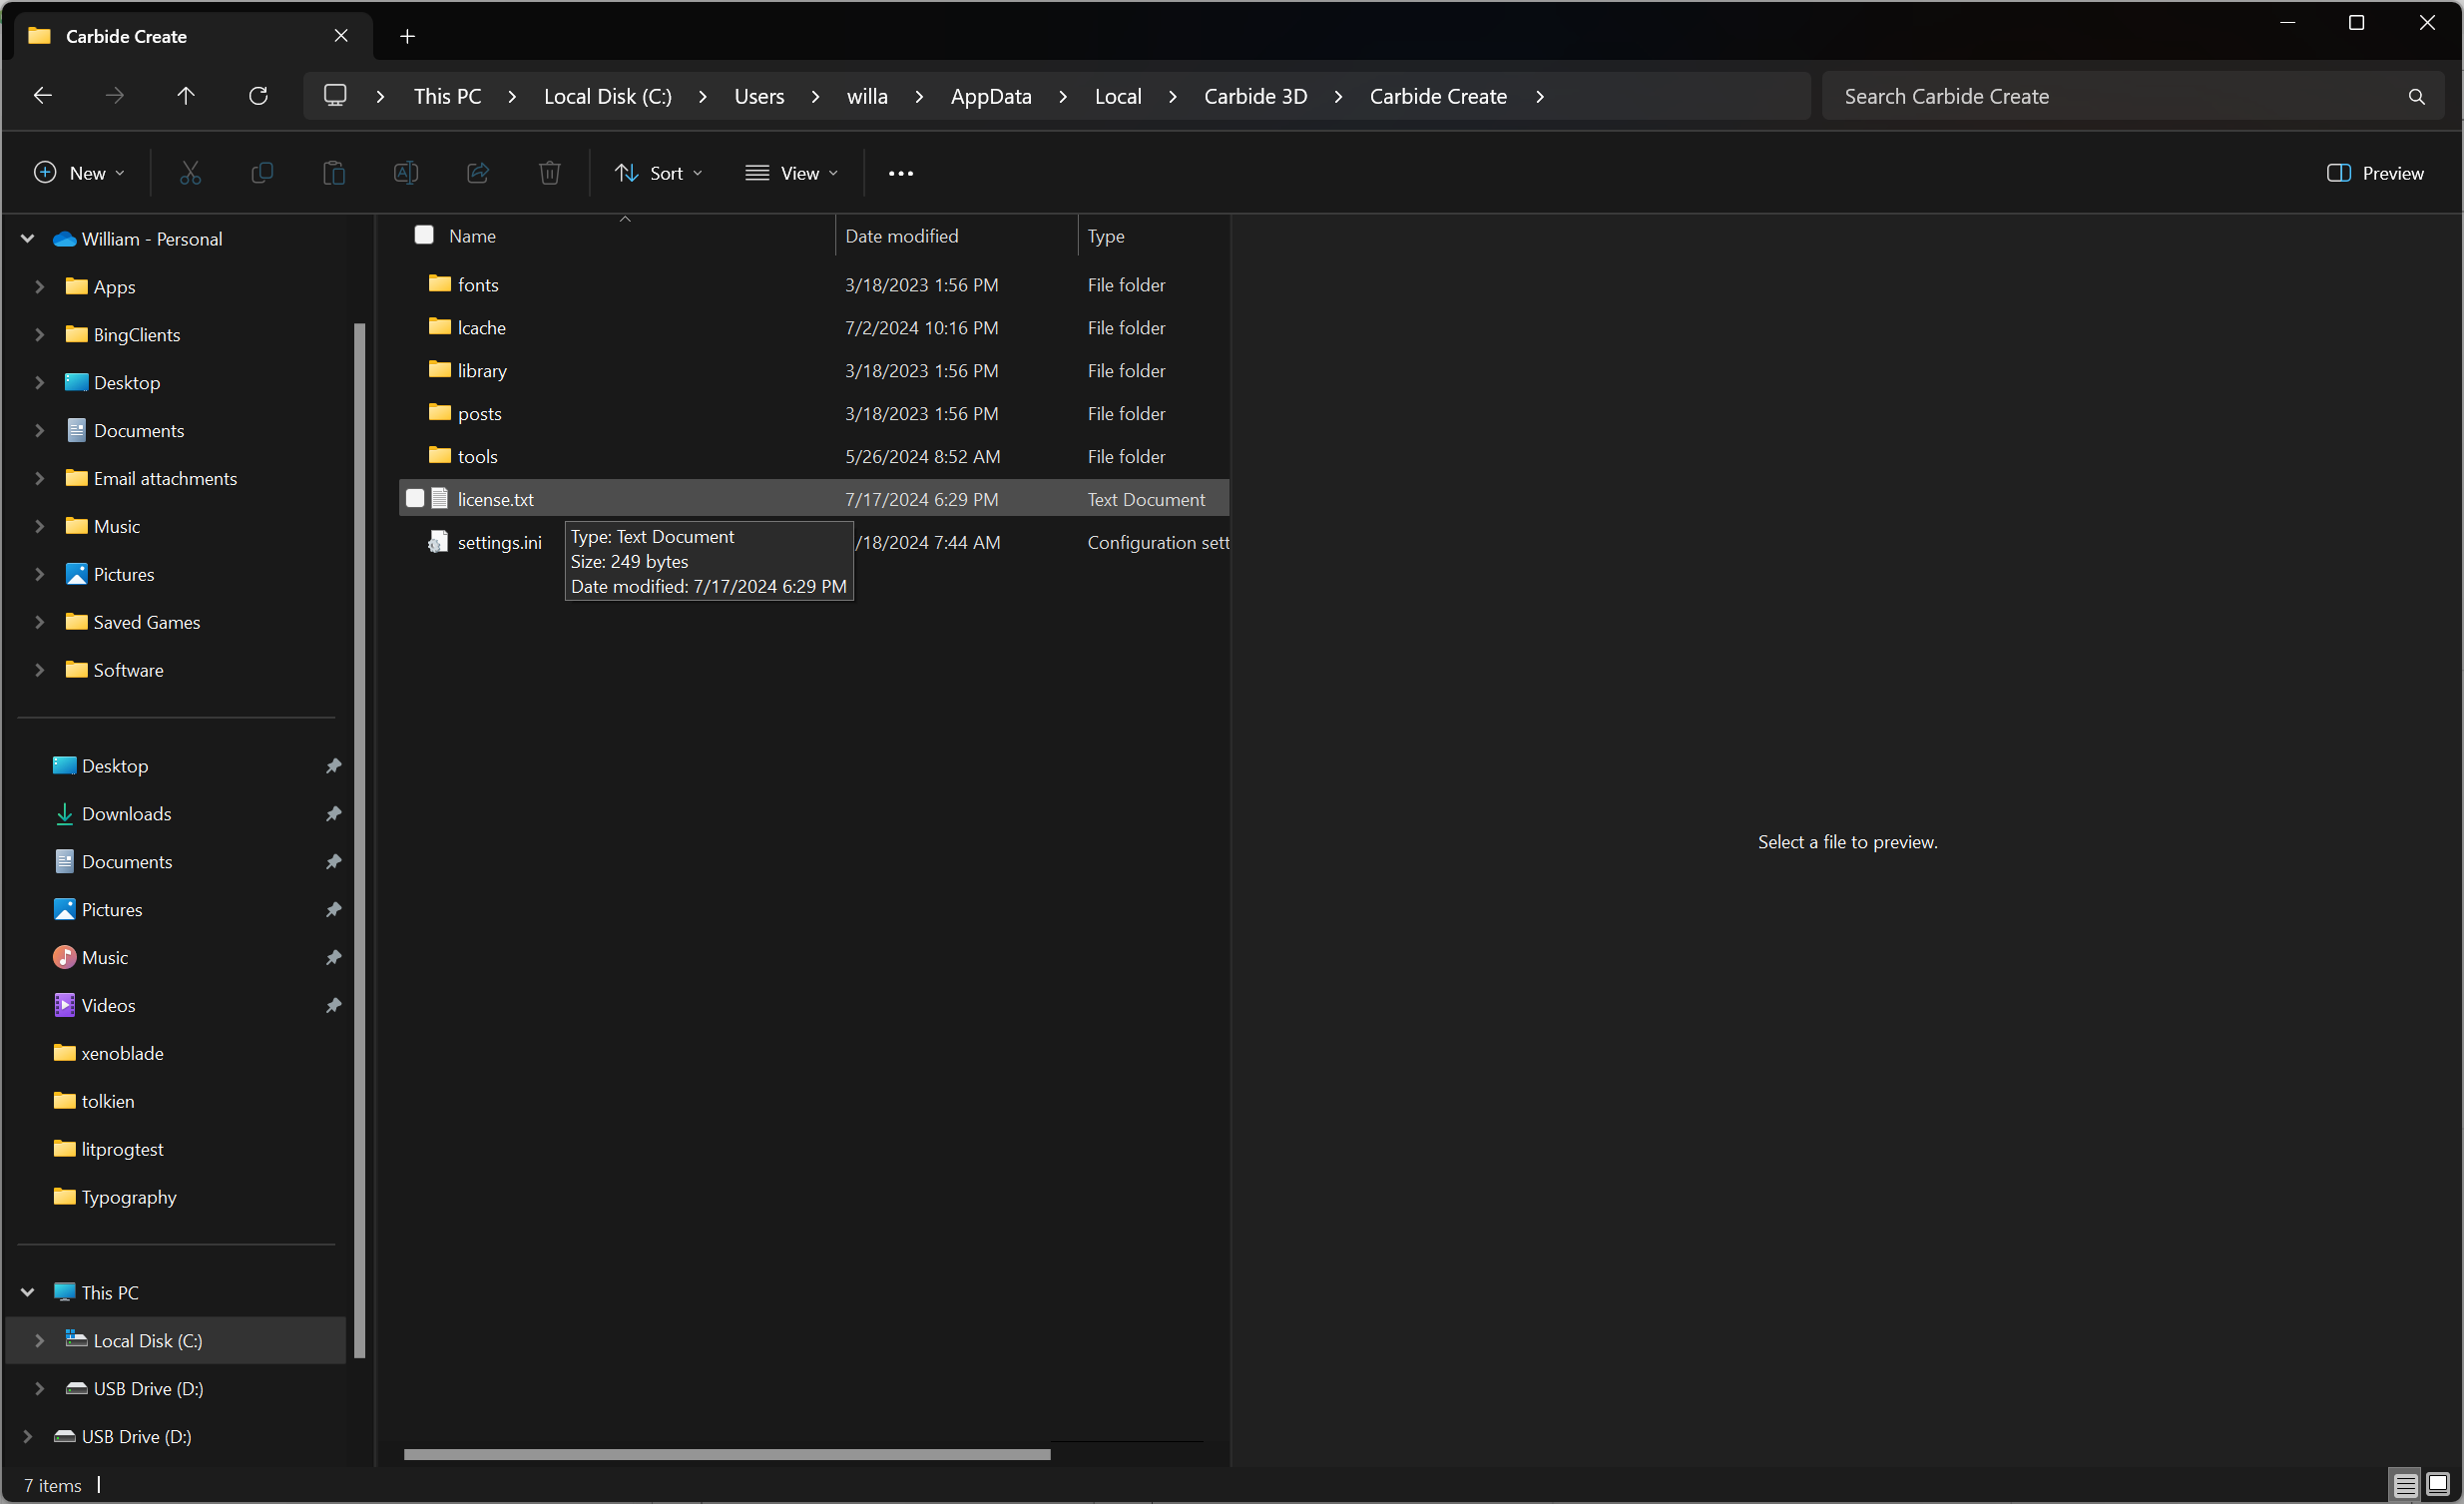Collapse the This PC tree node
This screenshot has height=1504, width=2464.
(x=28, y=1292)
